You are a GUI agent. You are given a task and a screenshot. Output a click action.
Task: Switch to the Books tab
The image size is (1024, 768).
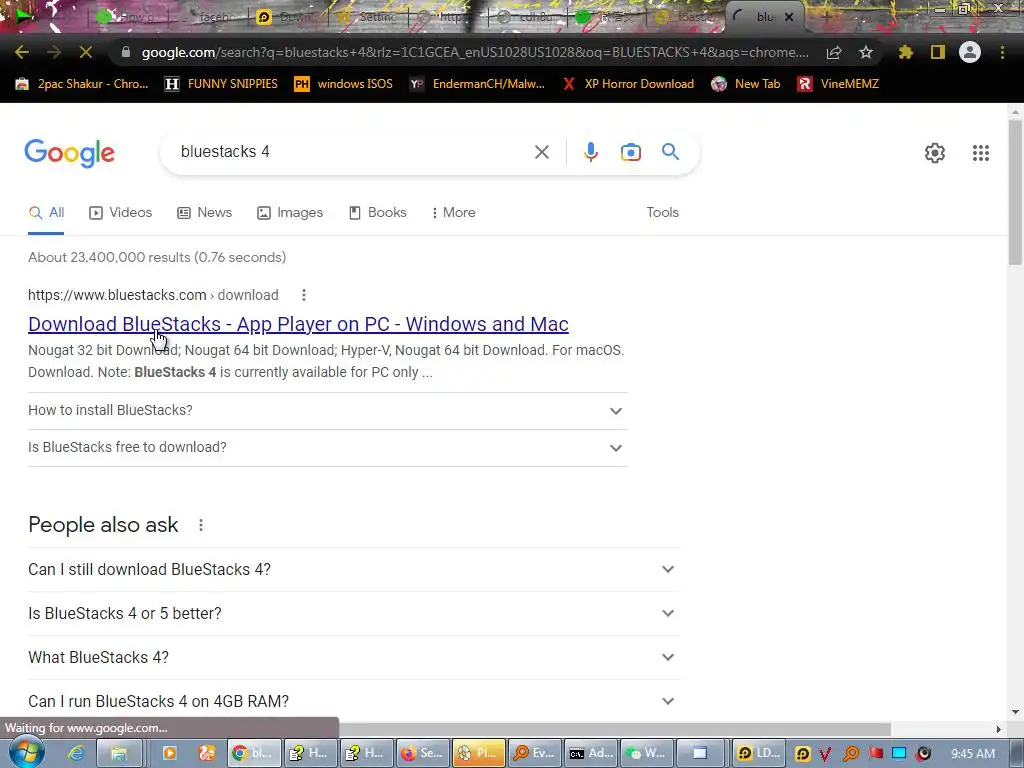point(377,213)
